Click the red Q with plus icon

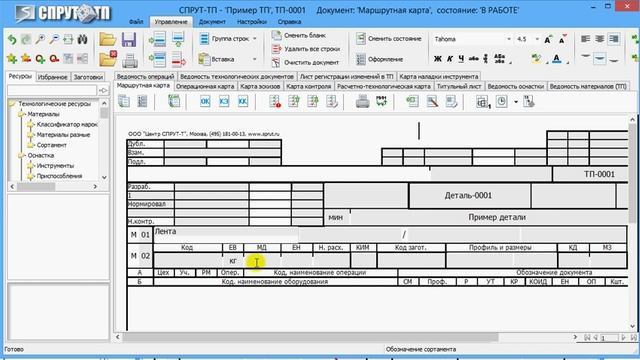pos(40,59)
